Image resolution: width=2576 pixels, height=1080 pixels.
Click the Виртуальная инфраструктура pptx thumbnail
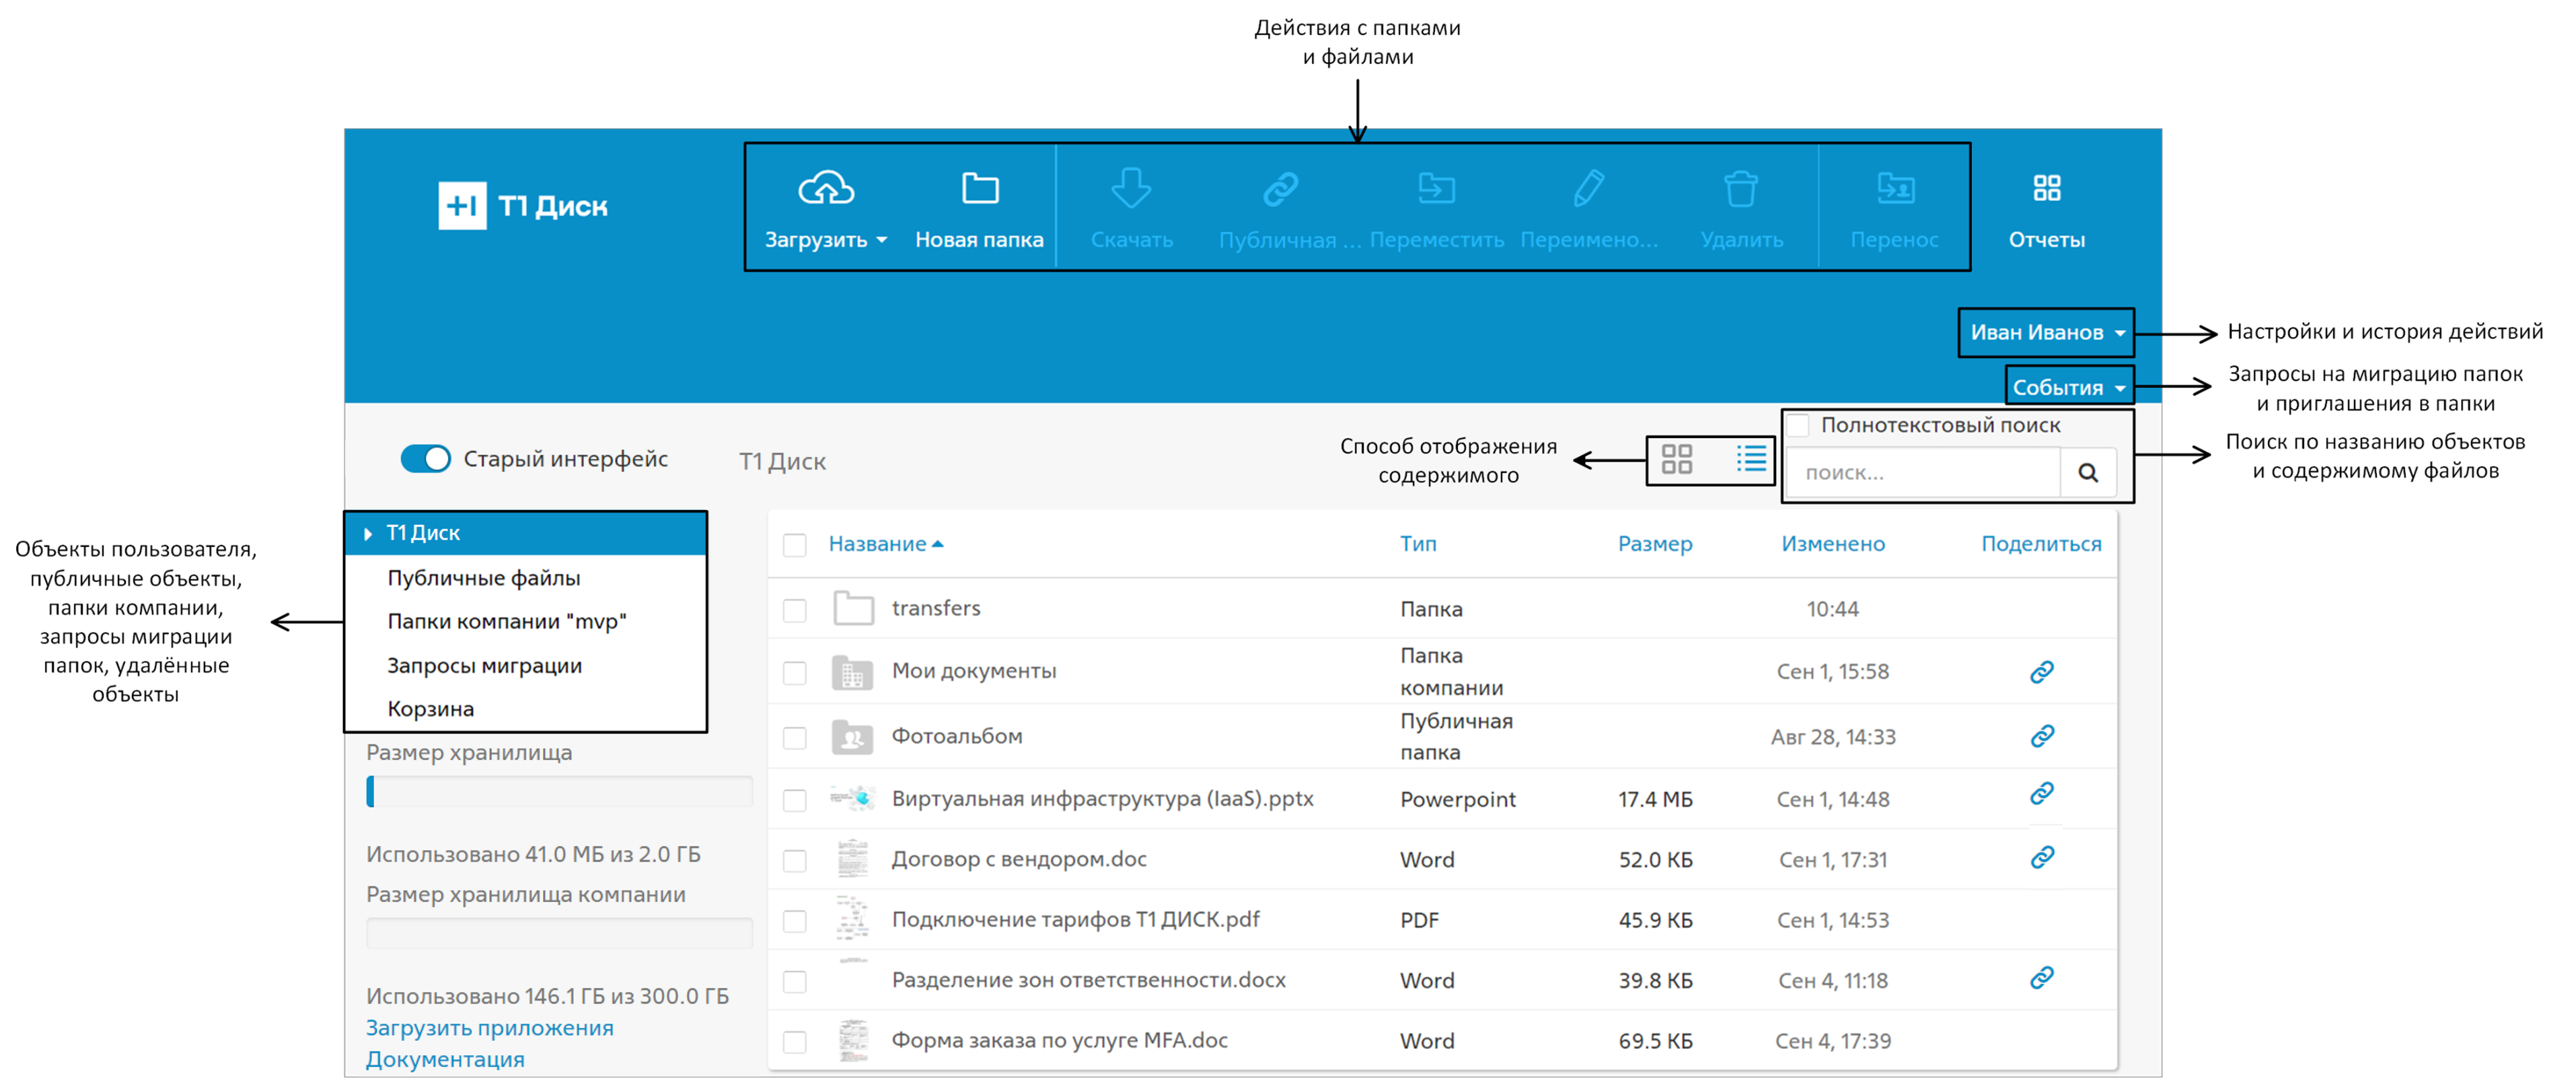[x=853, y=798]
